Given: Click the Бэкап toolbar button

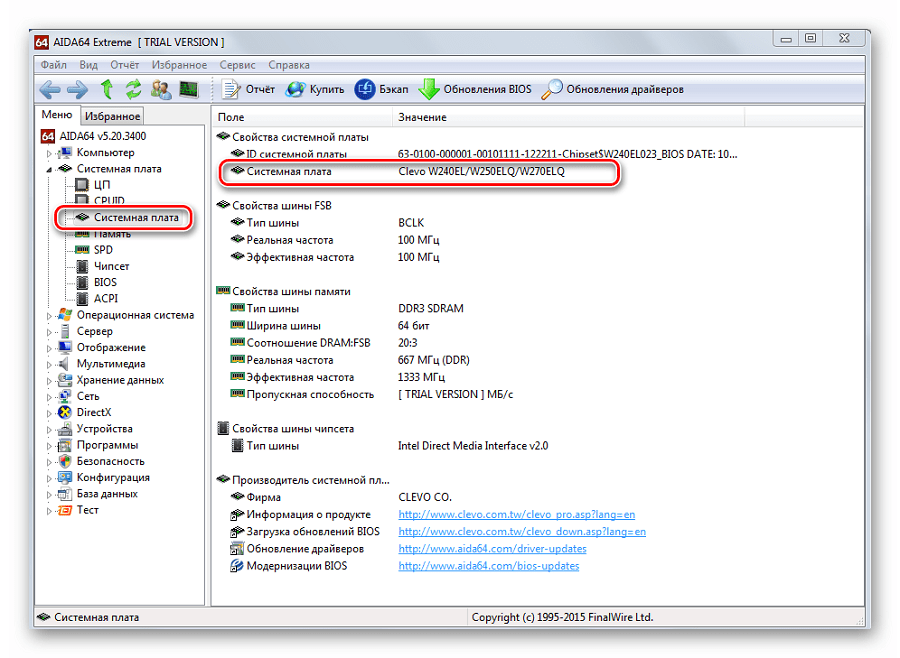Looking at the screenshot, I should click(382, 89).
